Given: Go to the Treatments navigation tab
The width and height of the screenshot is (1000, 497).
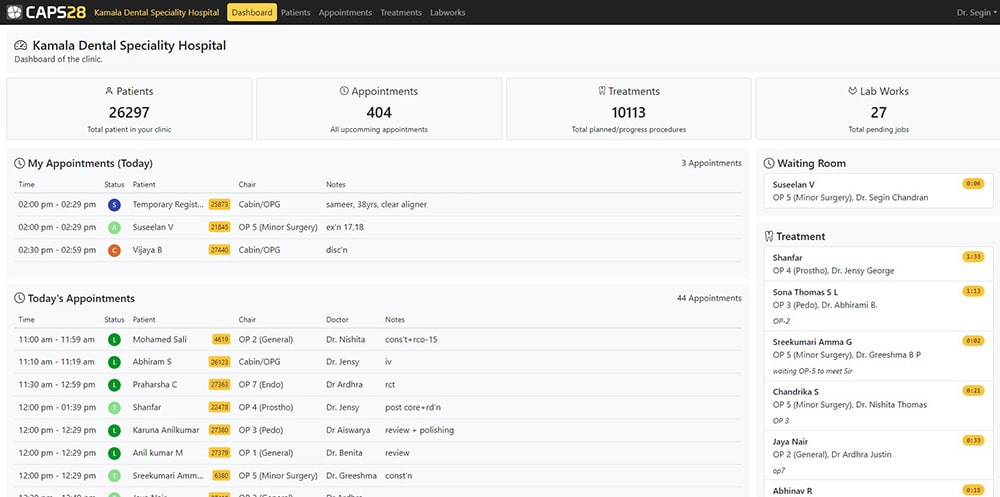Looking at the screenshot, I should coord(401,13).
